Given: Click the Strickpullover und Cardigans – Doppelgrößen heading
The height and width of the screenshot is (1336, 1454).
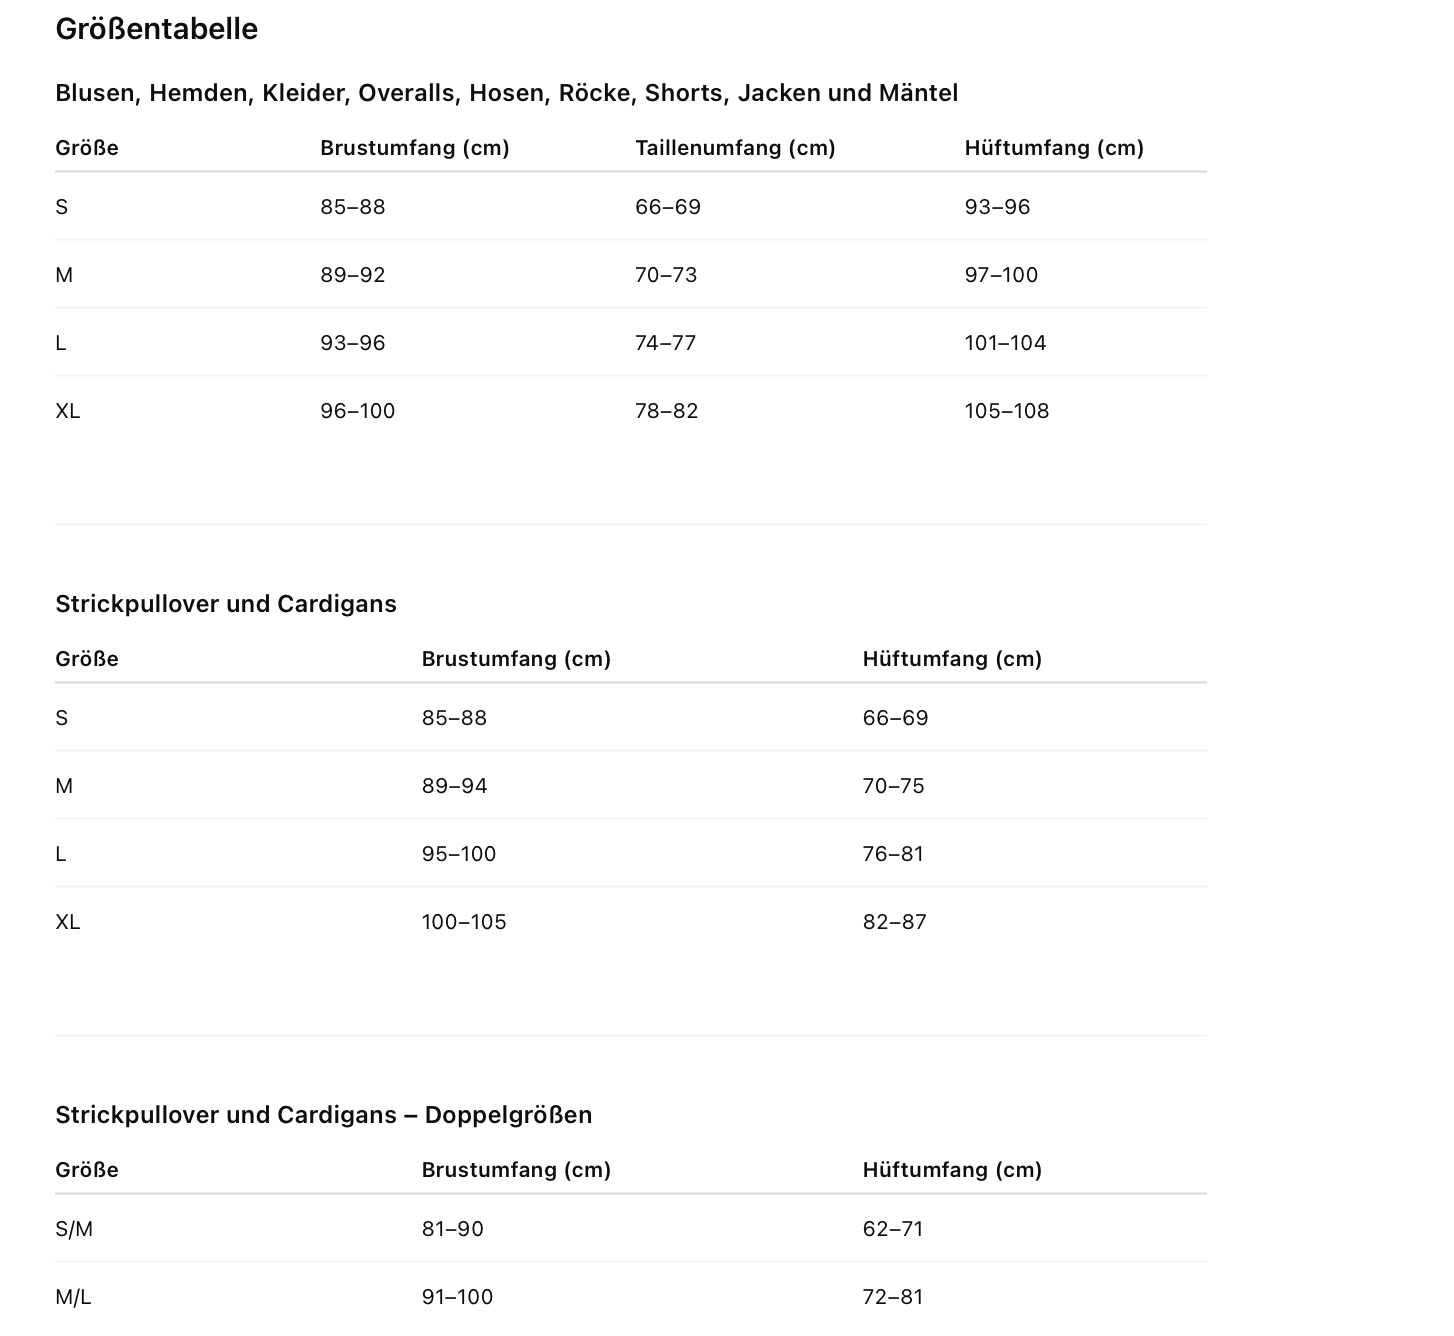Looking at the screenshot, I should pyautogui.click(x=323, y=1115).
